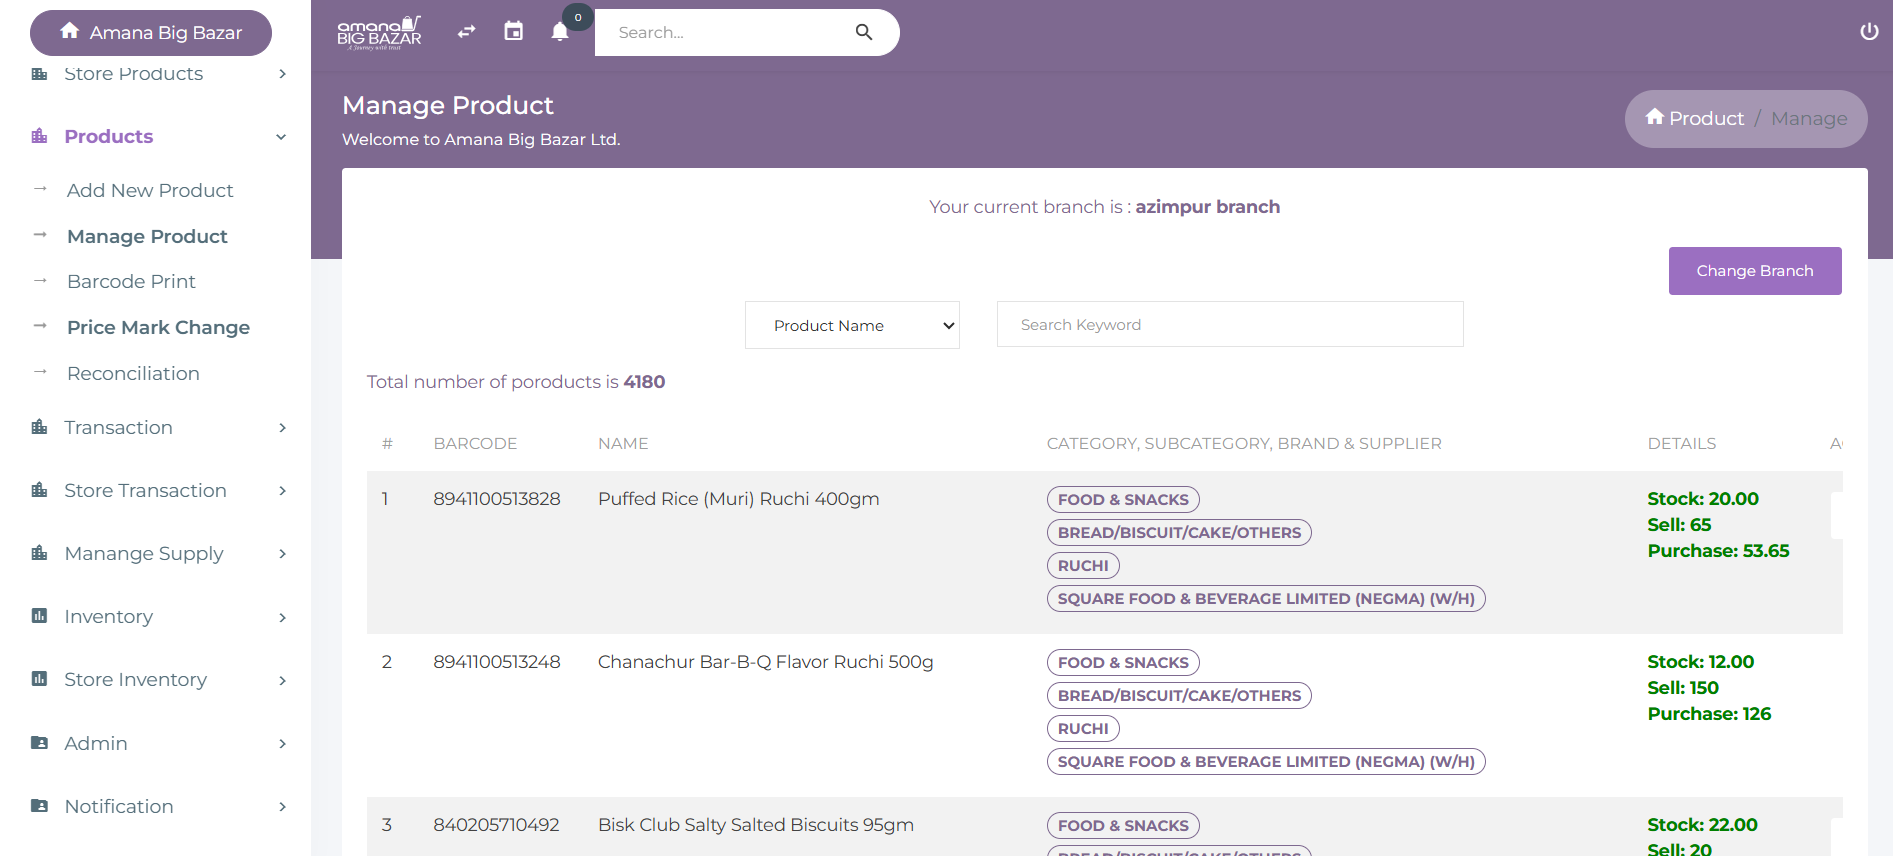Click the NAME column header
The height and width of the screenshot is (856, 1893).
click(623, 443)
